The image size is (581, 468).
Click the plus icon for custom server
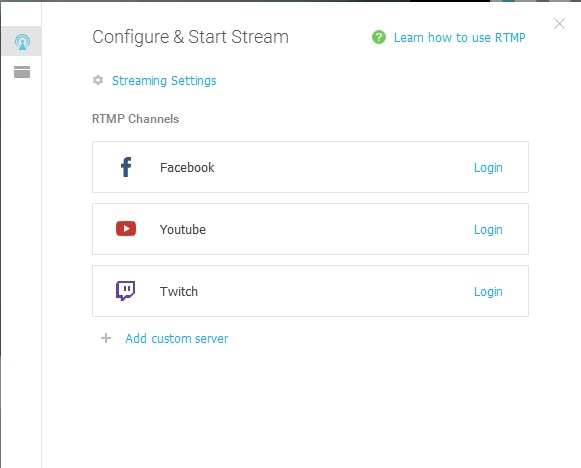click(106, 338)
